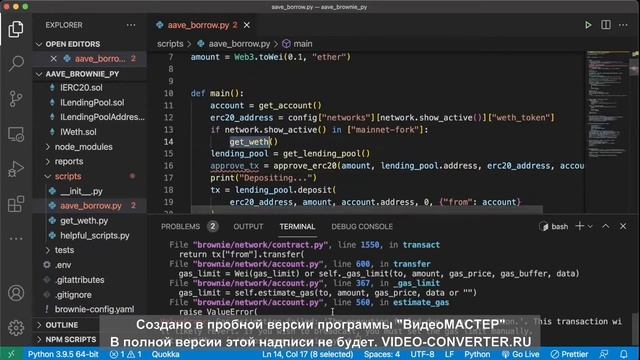Close the terminal panel
The width and height of the screenshot is (640, 360).
(x=623, y=226)
